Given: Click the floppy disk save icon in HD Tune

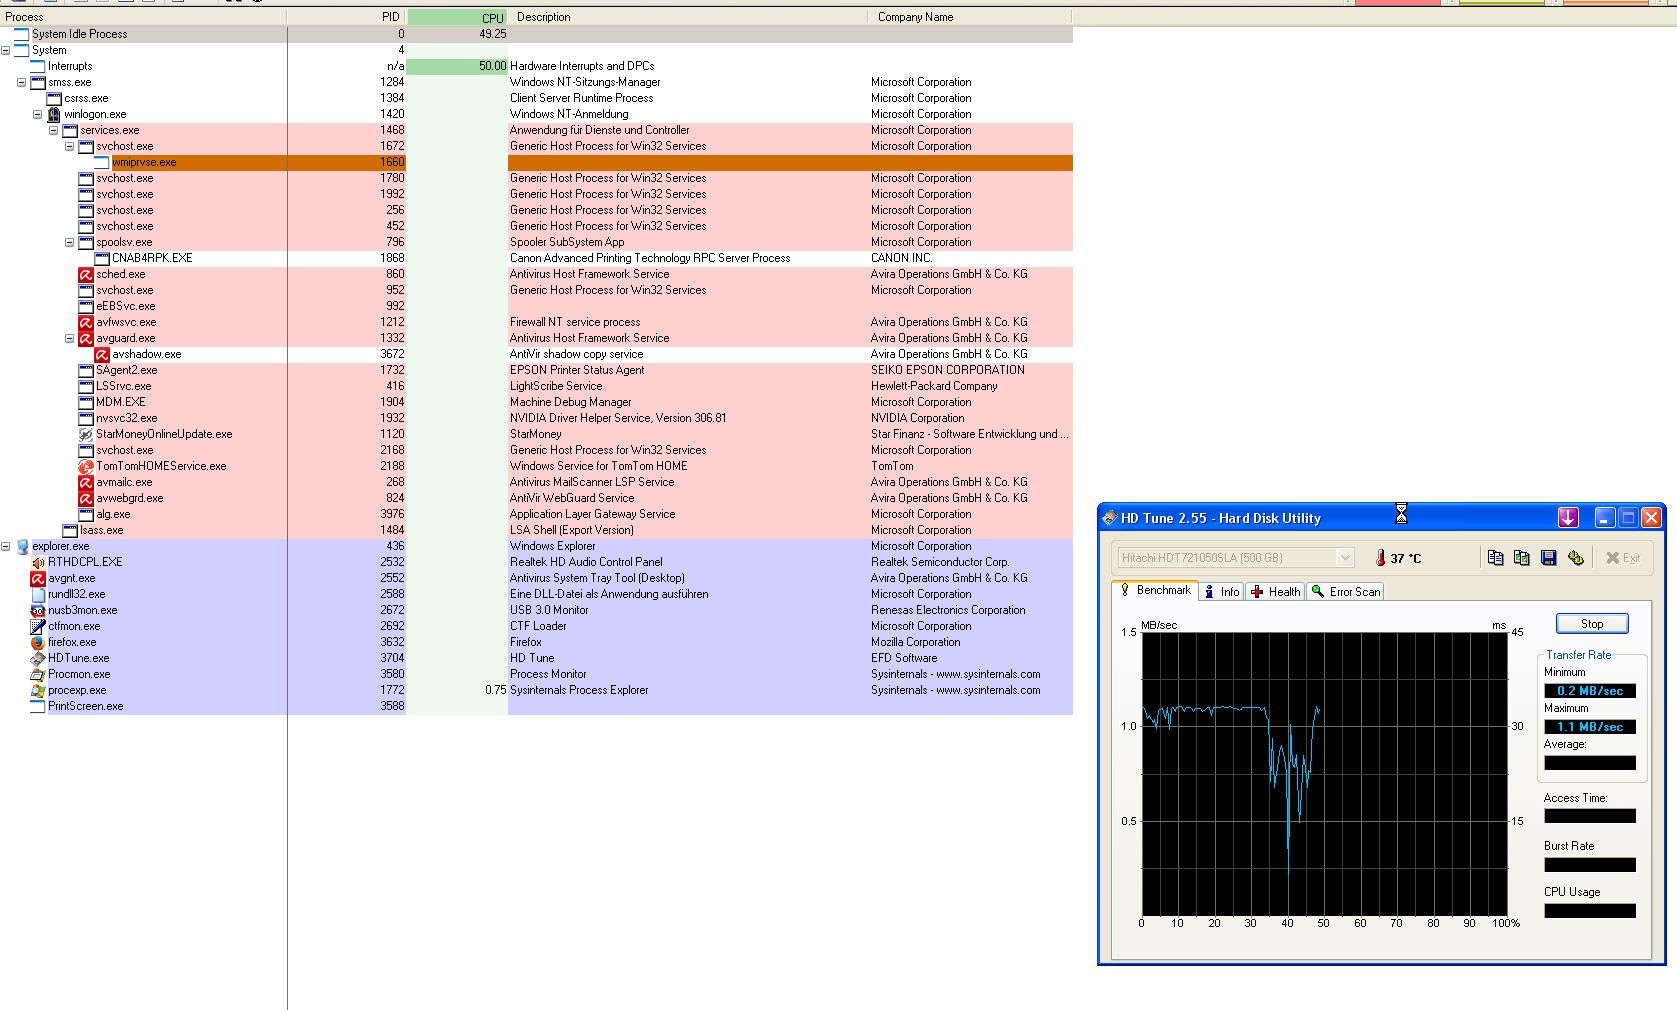Looking at the screenshot, I should click(x=1549, y=558).
